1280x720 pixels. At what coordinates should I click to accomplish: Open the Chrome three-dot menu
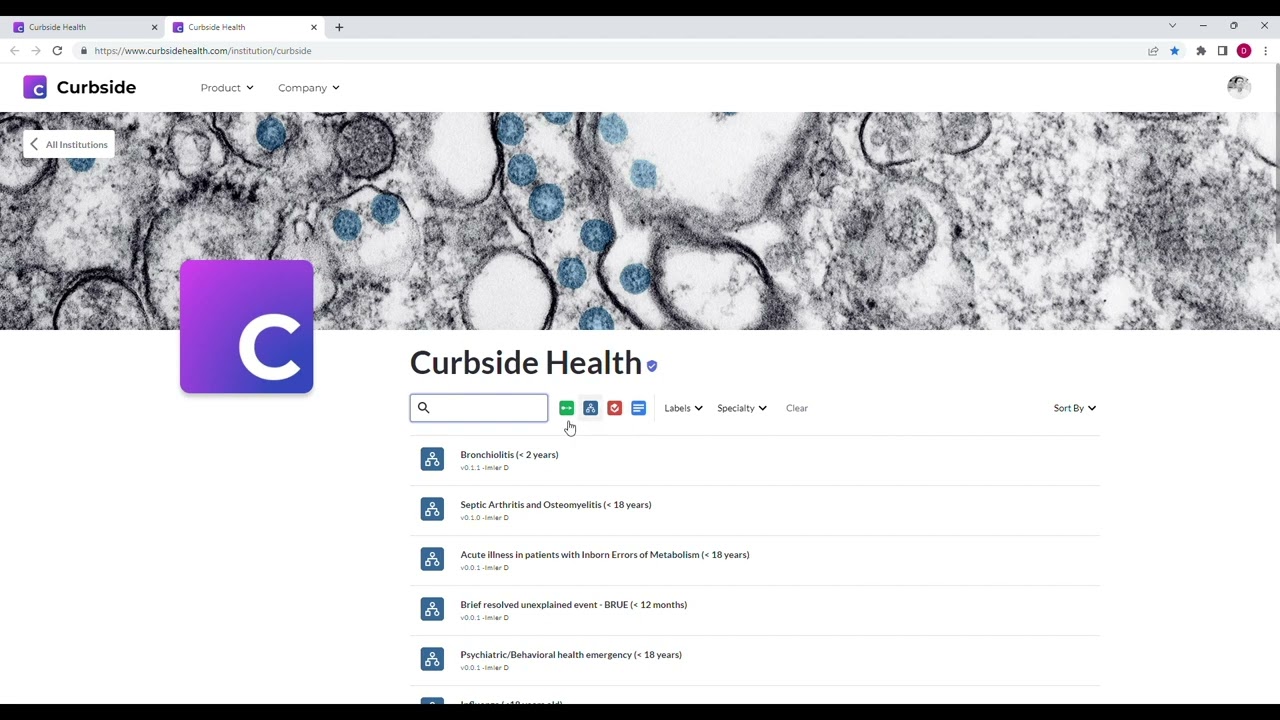coord(1266,51)
